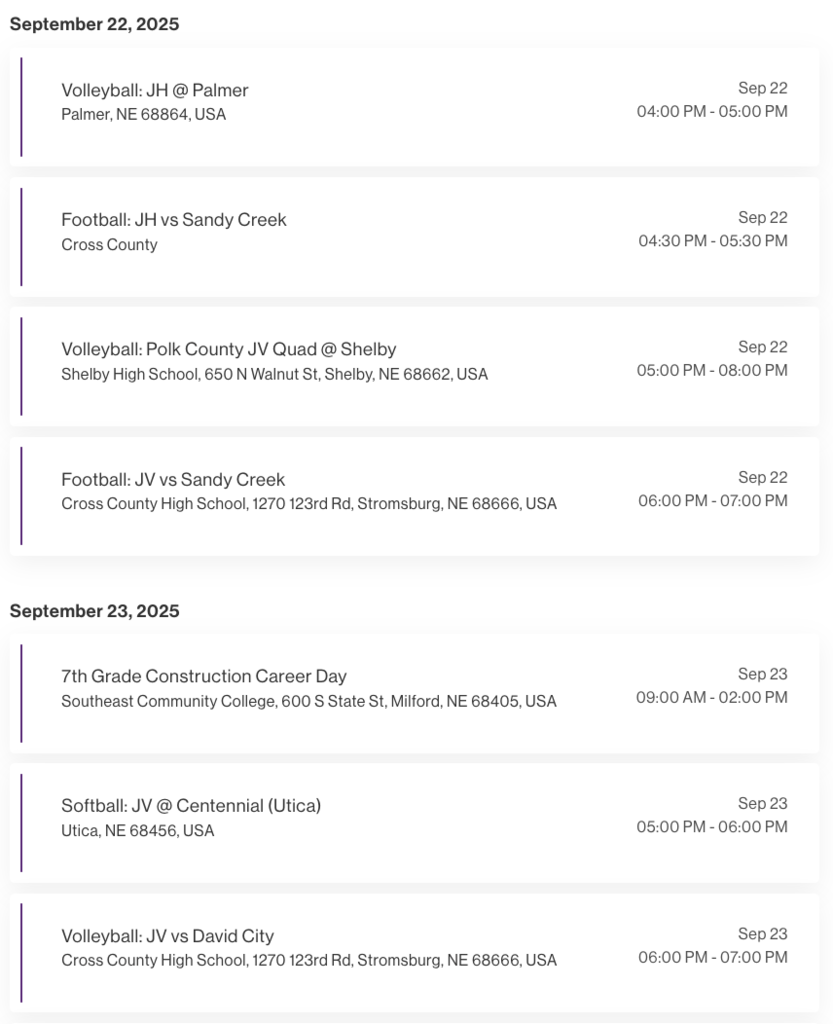Click the 05:00 PM - 08:00 PM time

712,371
